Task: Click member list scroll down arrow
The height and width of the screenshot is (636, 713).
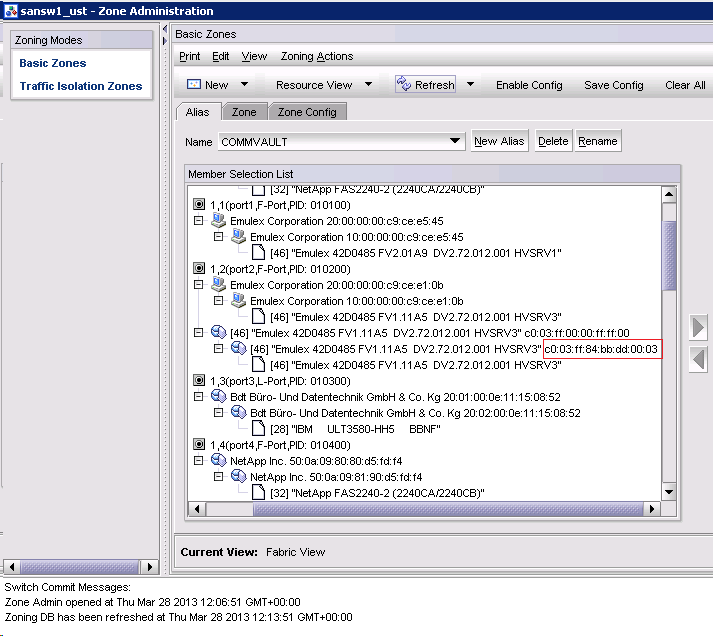Action: (669, 492)
